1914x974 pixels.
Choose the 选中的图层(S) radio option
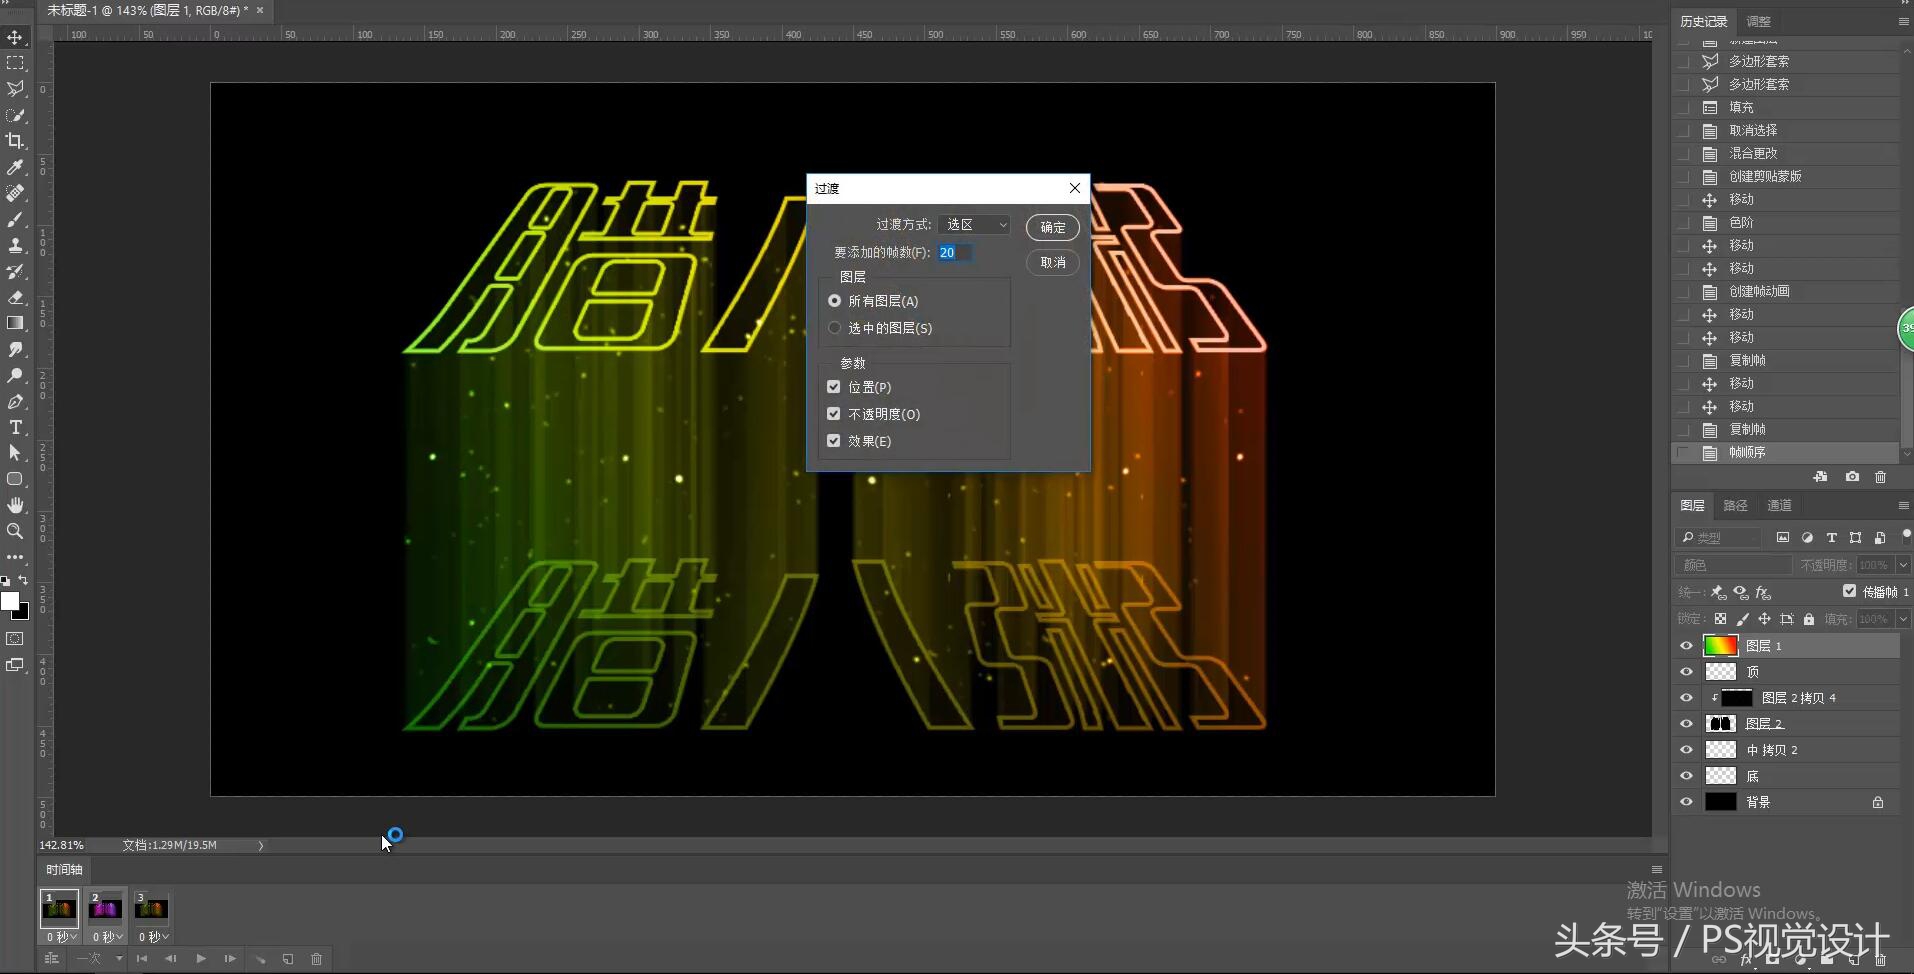(x=835, y=328)
